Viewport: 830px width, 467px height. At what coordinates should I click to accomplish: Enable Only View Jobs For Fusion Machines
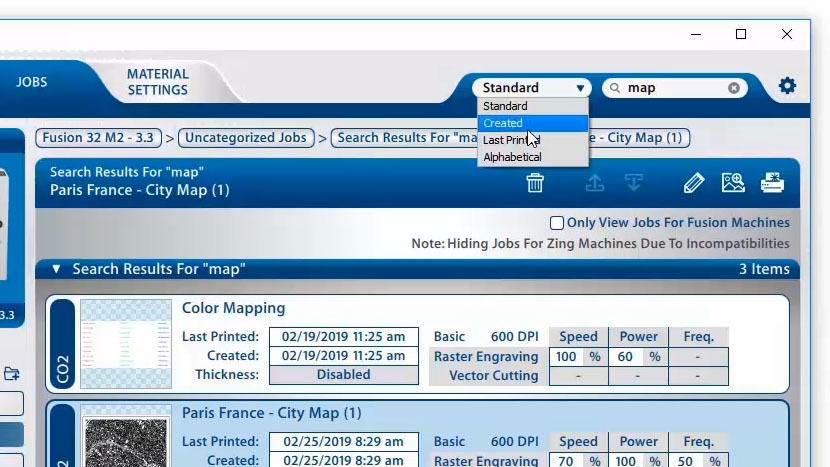click(557, 223)
